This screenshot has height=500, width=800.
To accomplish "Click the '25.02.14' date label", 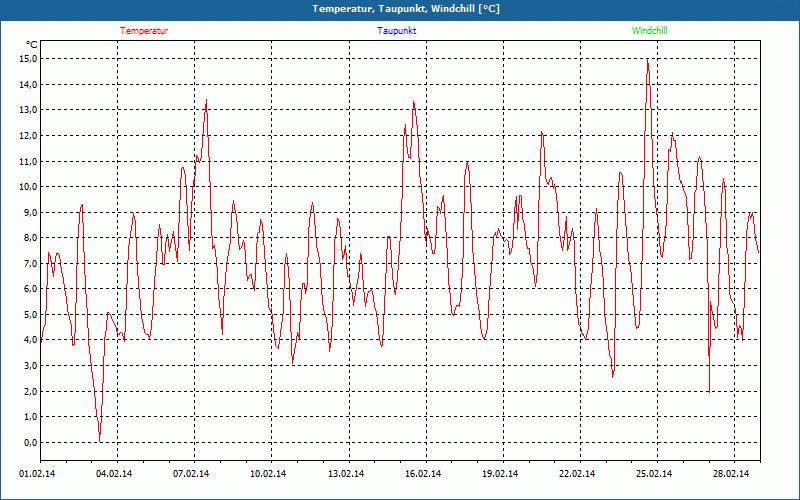I will (654, 474).
